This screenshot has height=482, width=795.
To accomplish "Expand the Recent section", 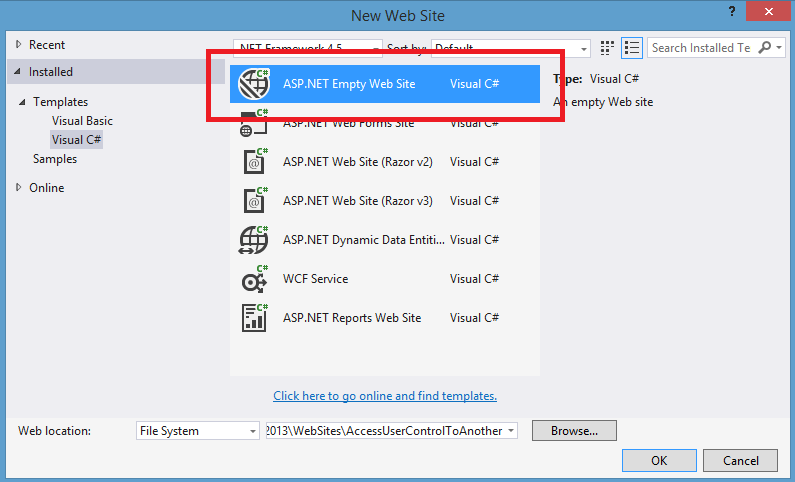I will 18,45.
